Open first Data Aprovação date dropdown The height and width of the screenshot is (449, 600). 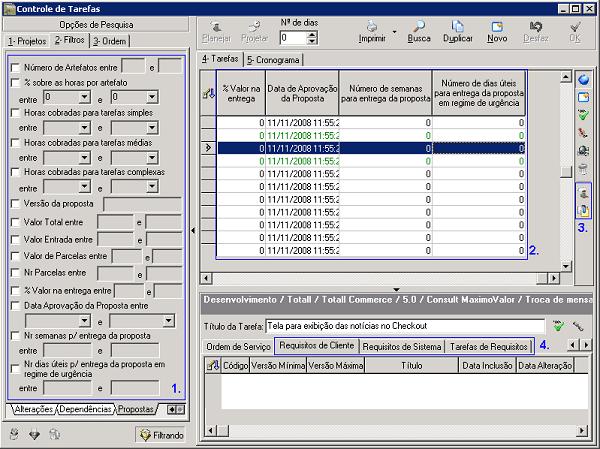(85, 320)
